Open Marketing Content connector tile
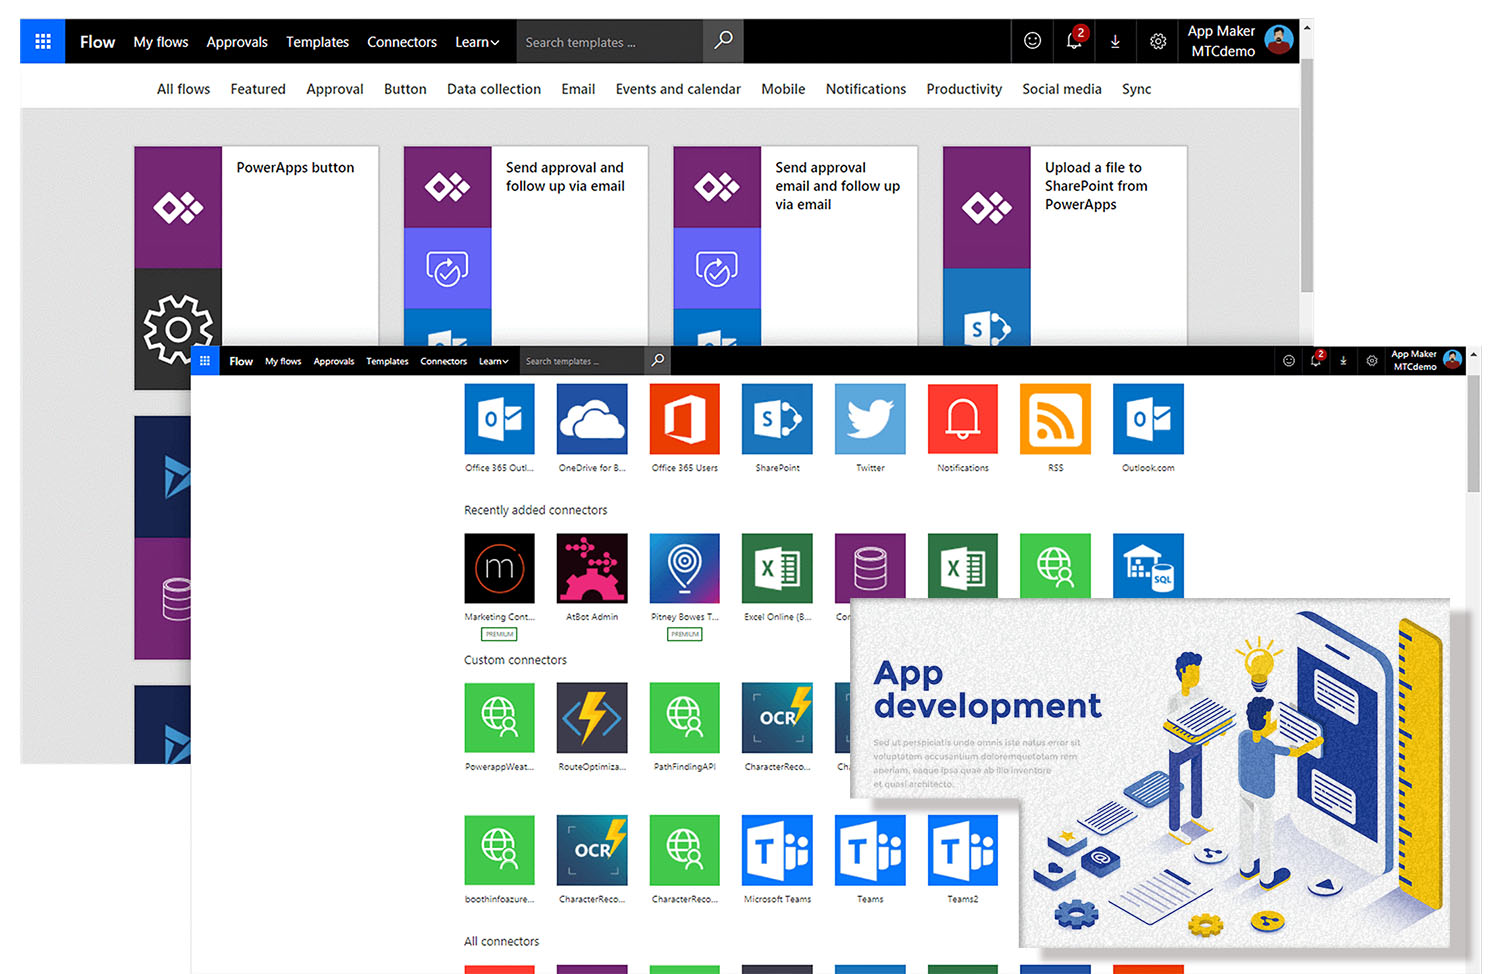 coord(499,568)
